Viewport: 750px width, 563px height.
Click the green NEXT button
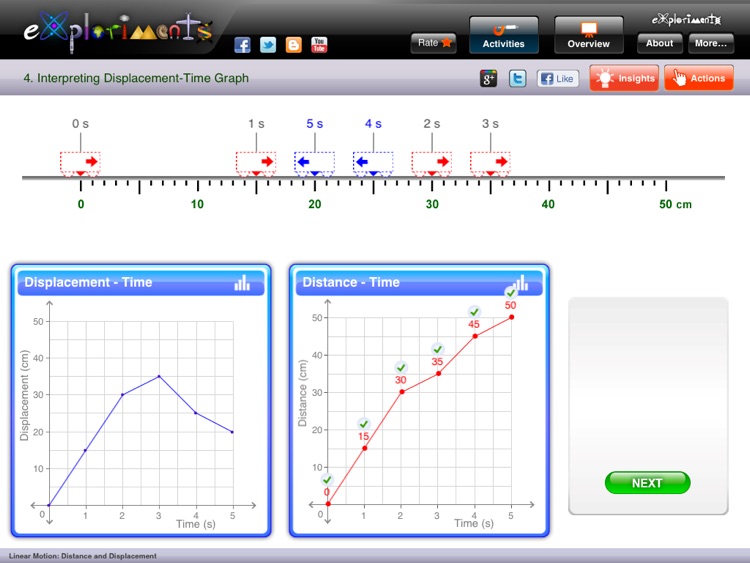(647, 483)
